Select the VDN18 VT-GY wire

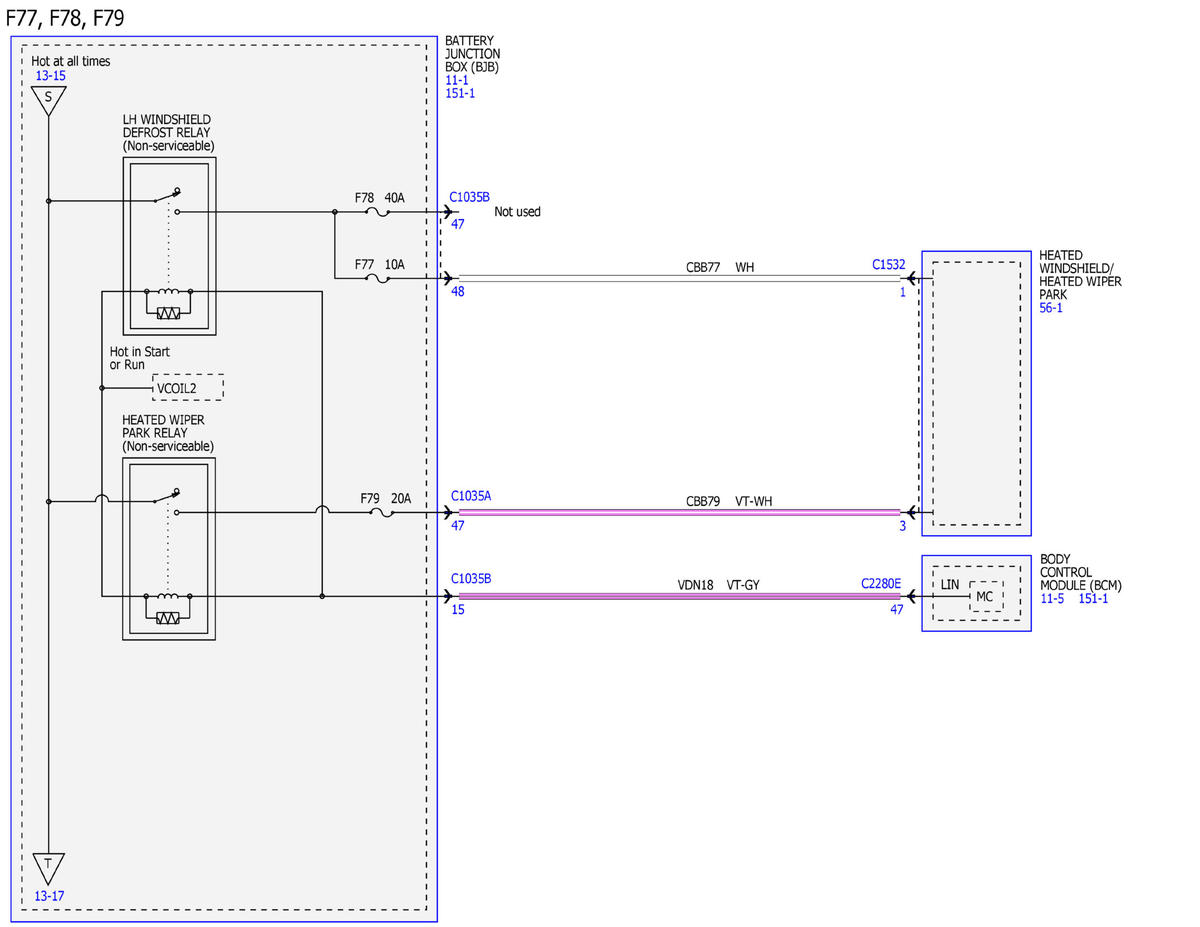point(680,596)
